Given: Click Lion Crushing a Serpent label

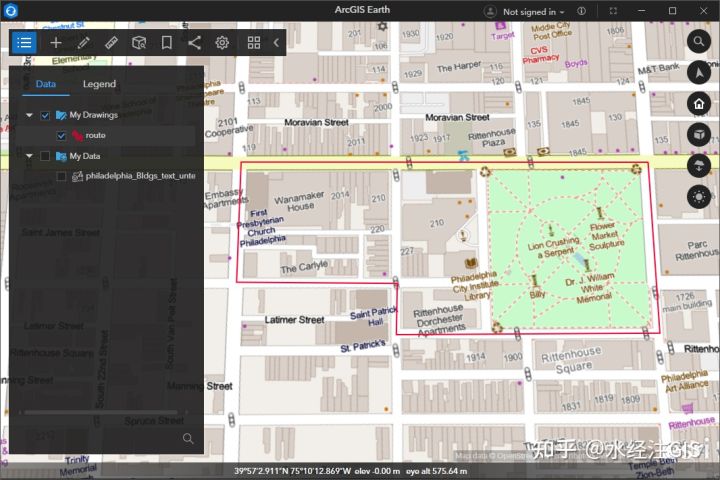Looking at the screenshot, I should pyautogui.click(x=553, y=247).
